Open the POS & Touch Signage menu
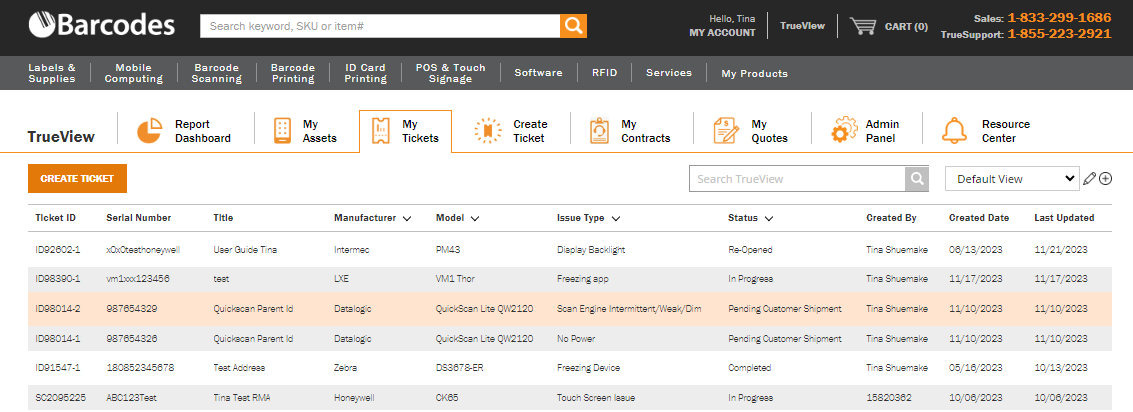 pyautogui.click(x=451, y=73)
